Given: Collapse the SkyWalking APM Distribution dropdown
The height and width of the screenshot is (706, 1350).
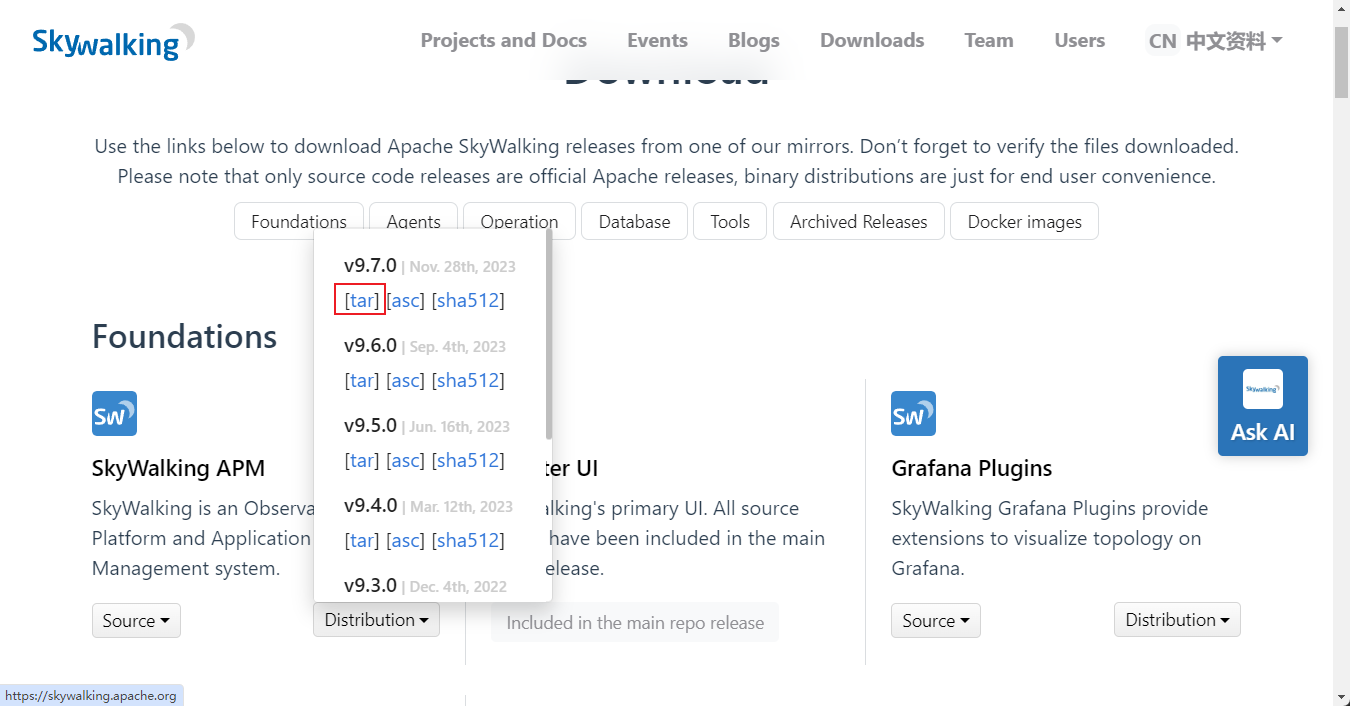Looking at the screenshot, I should click(376, 620).
